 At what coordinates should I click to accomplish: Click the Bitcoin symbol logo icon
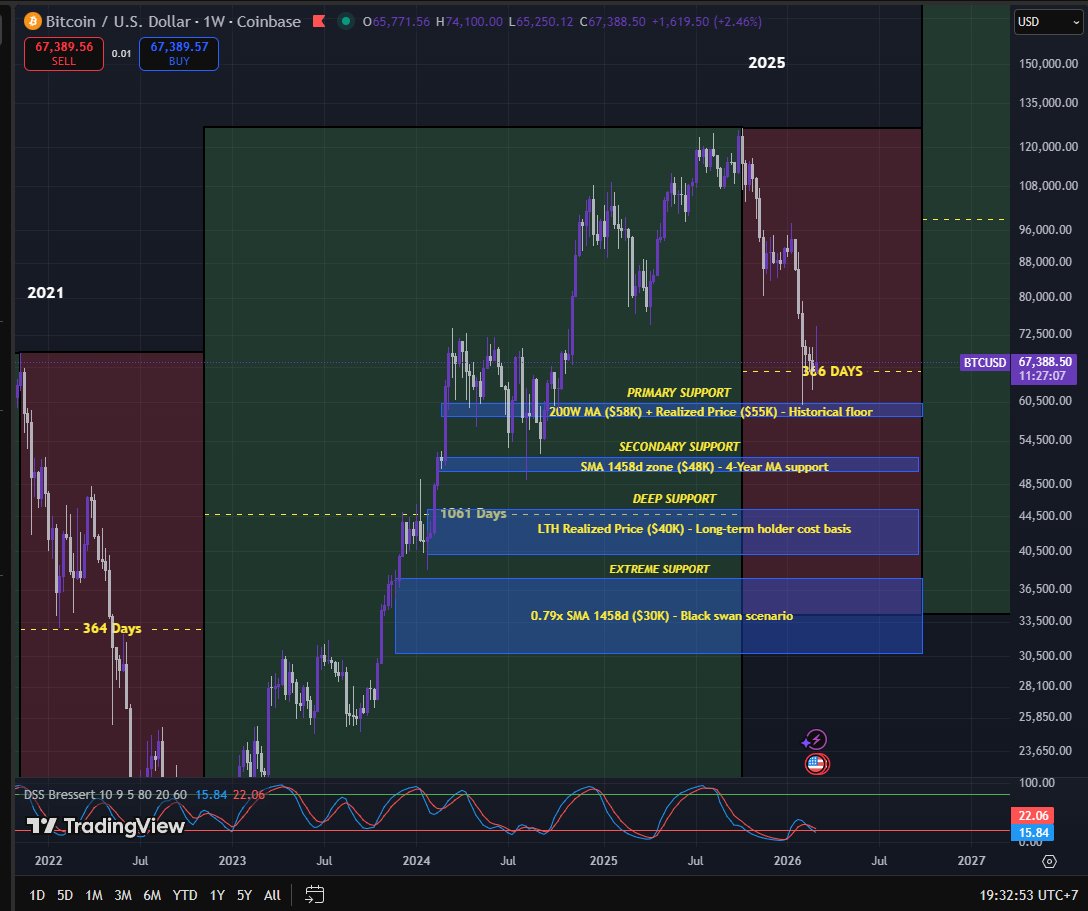click(32, 22)
